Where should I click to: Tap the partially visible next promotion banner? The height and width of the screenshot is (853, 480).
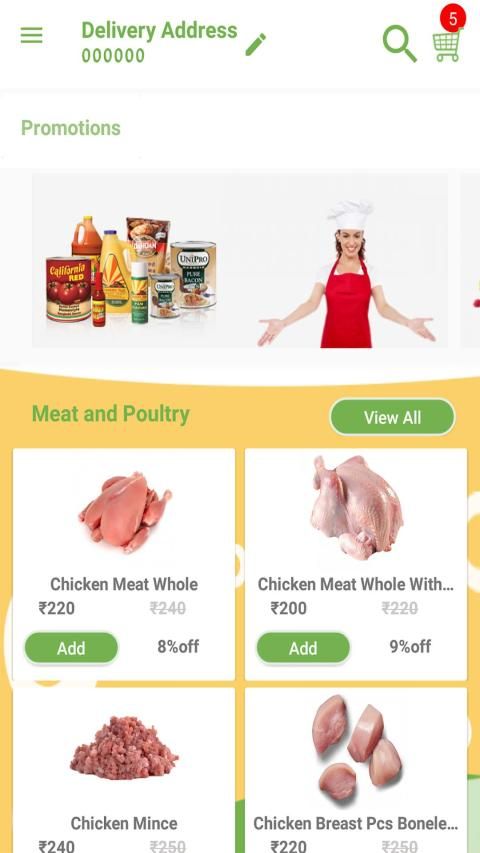(x=471, y=261)
